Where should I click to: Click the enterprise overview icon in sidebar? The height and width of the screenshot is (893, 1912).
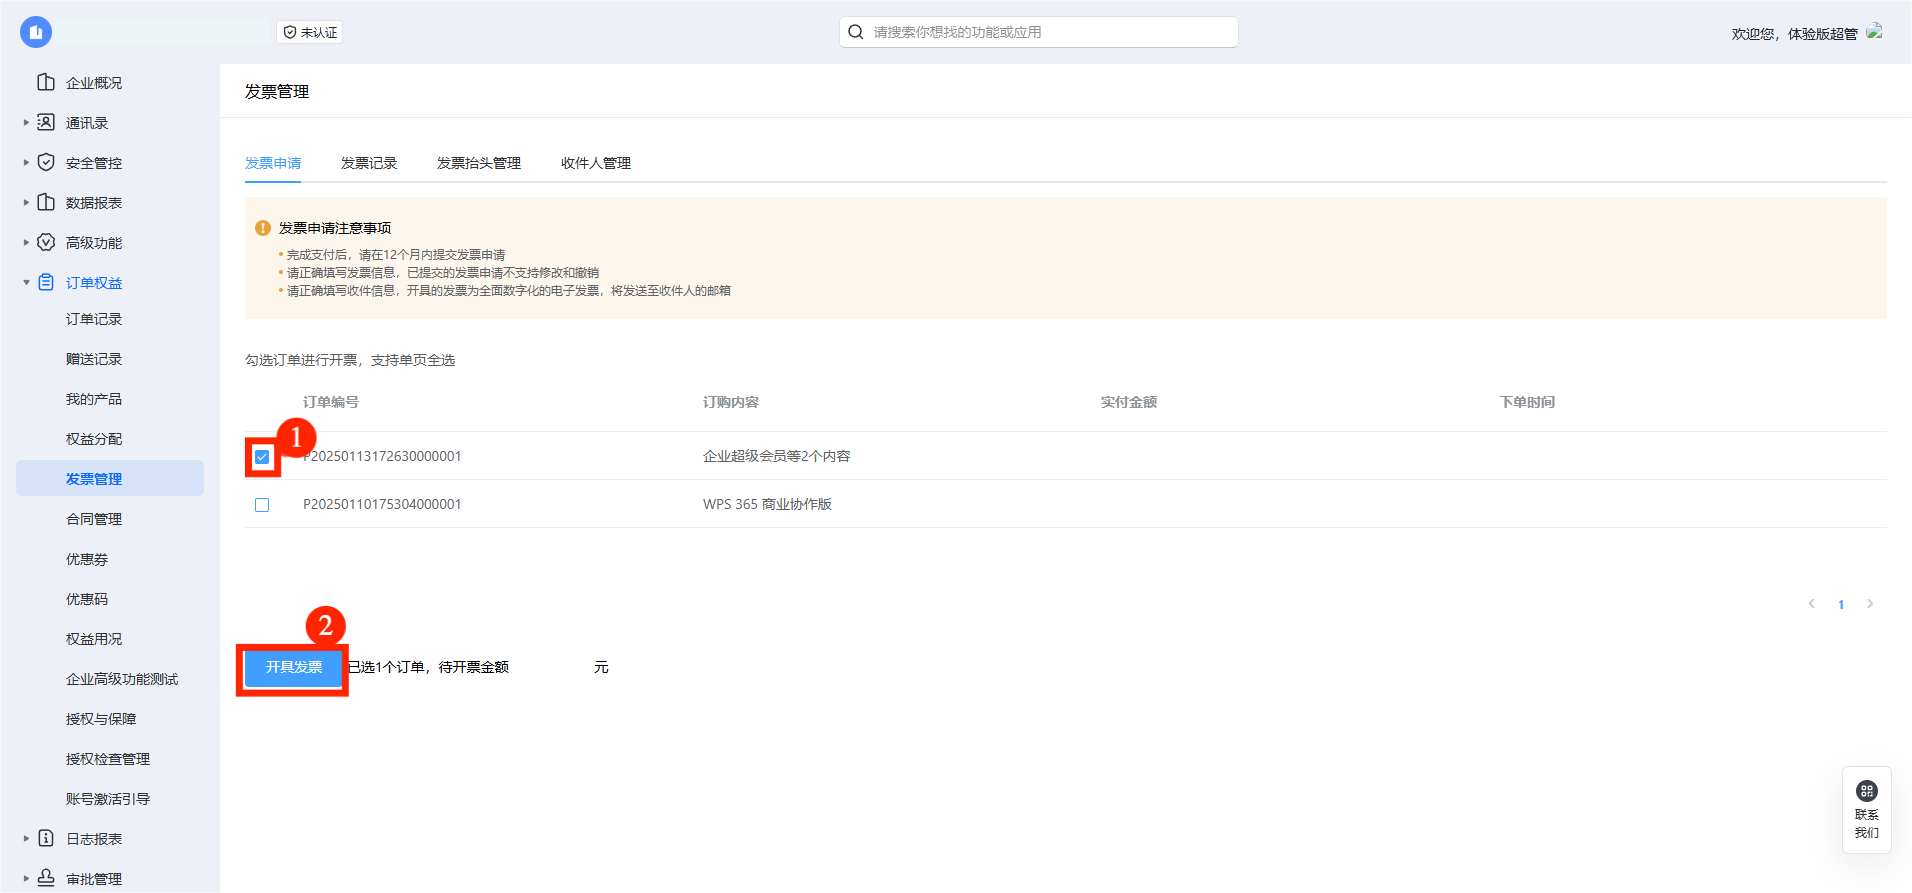(x=46, y=82)
